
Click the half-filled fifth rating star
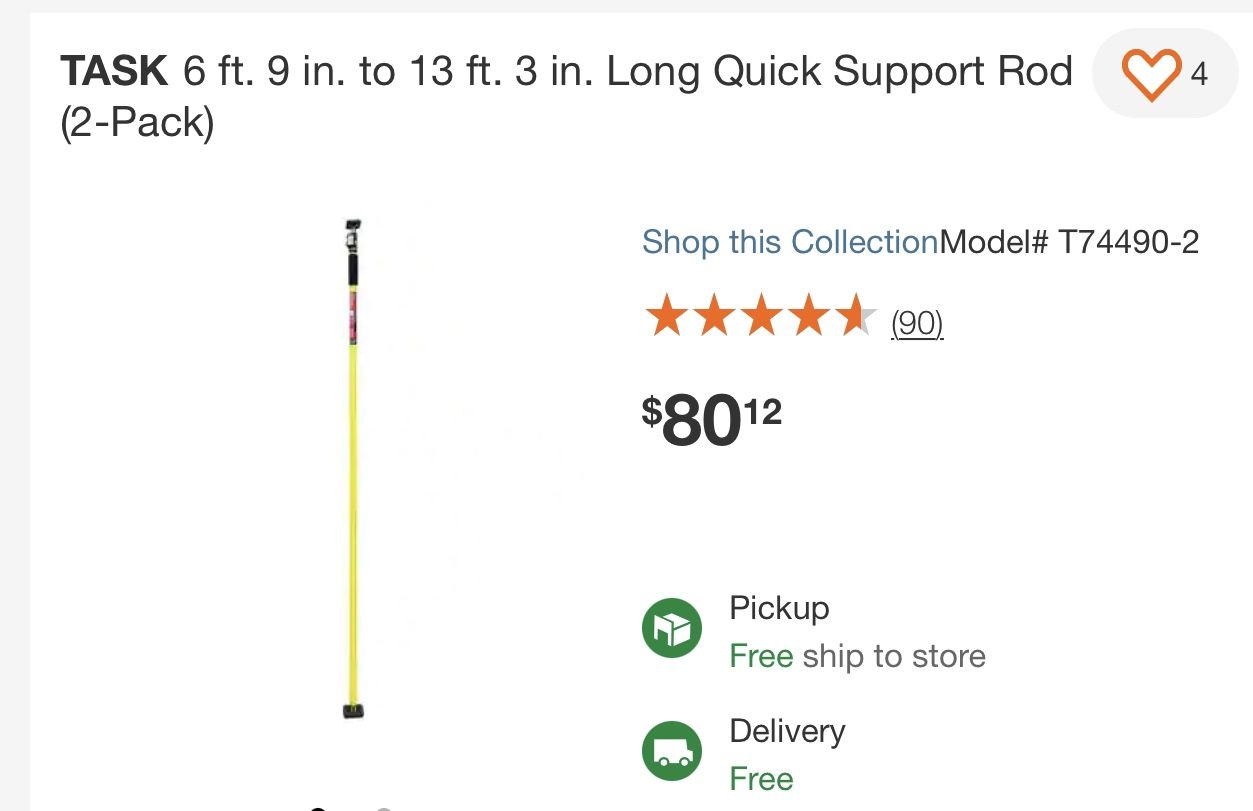coord(856,317)
